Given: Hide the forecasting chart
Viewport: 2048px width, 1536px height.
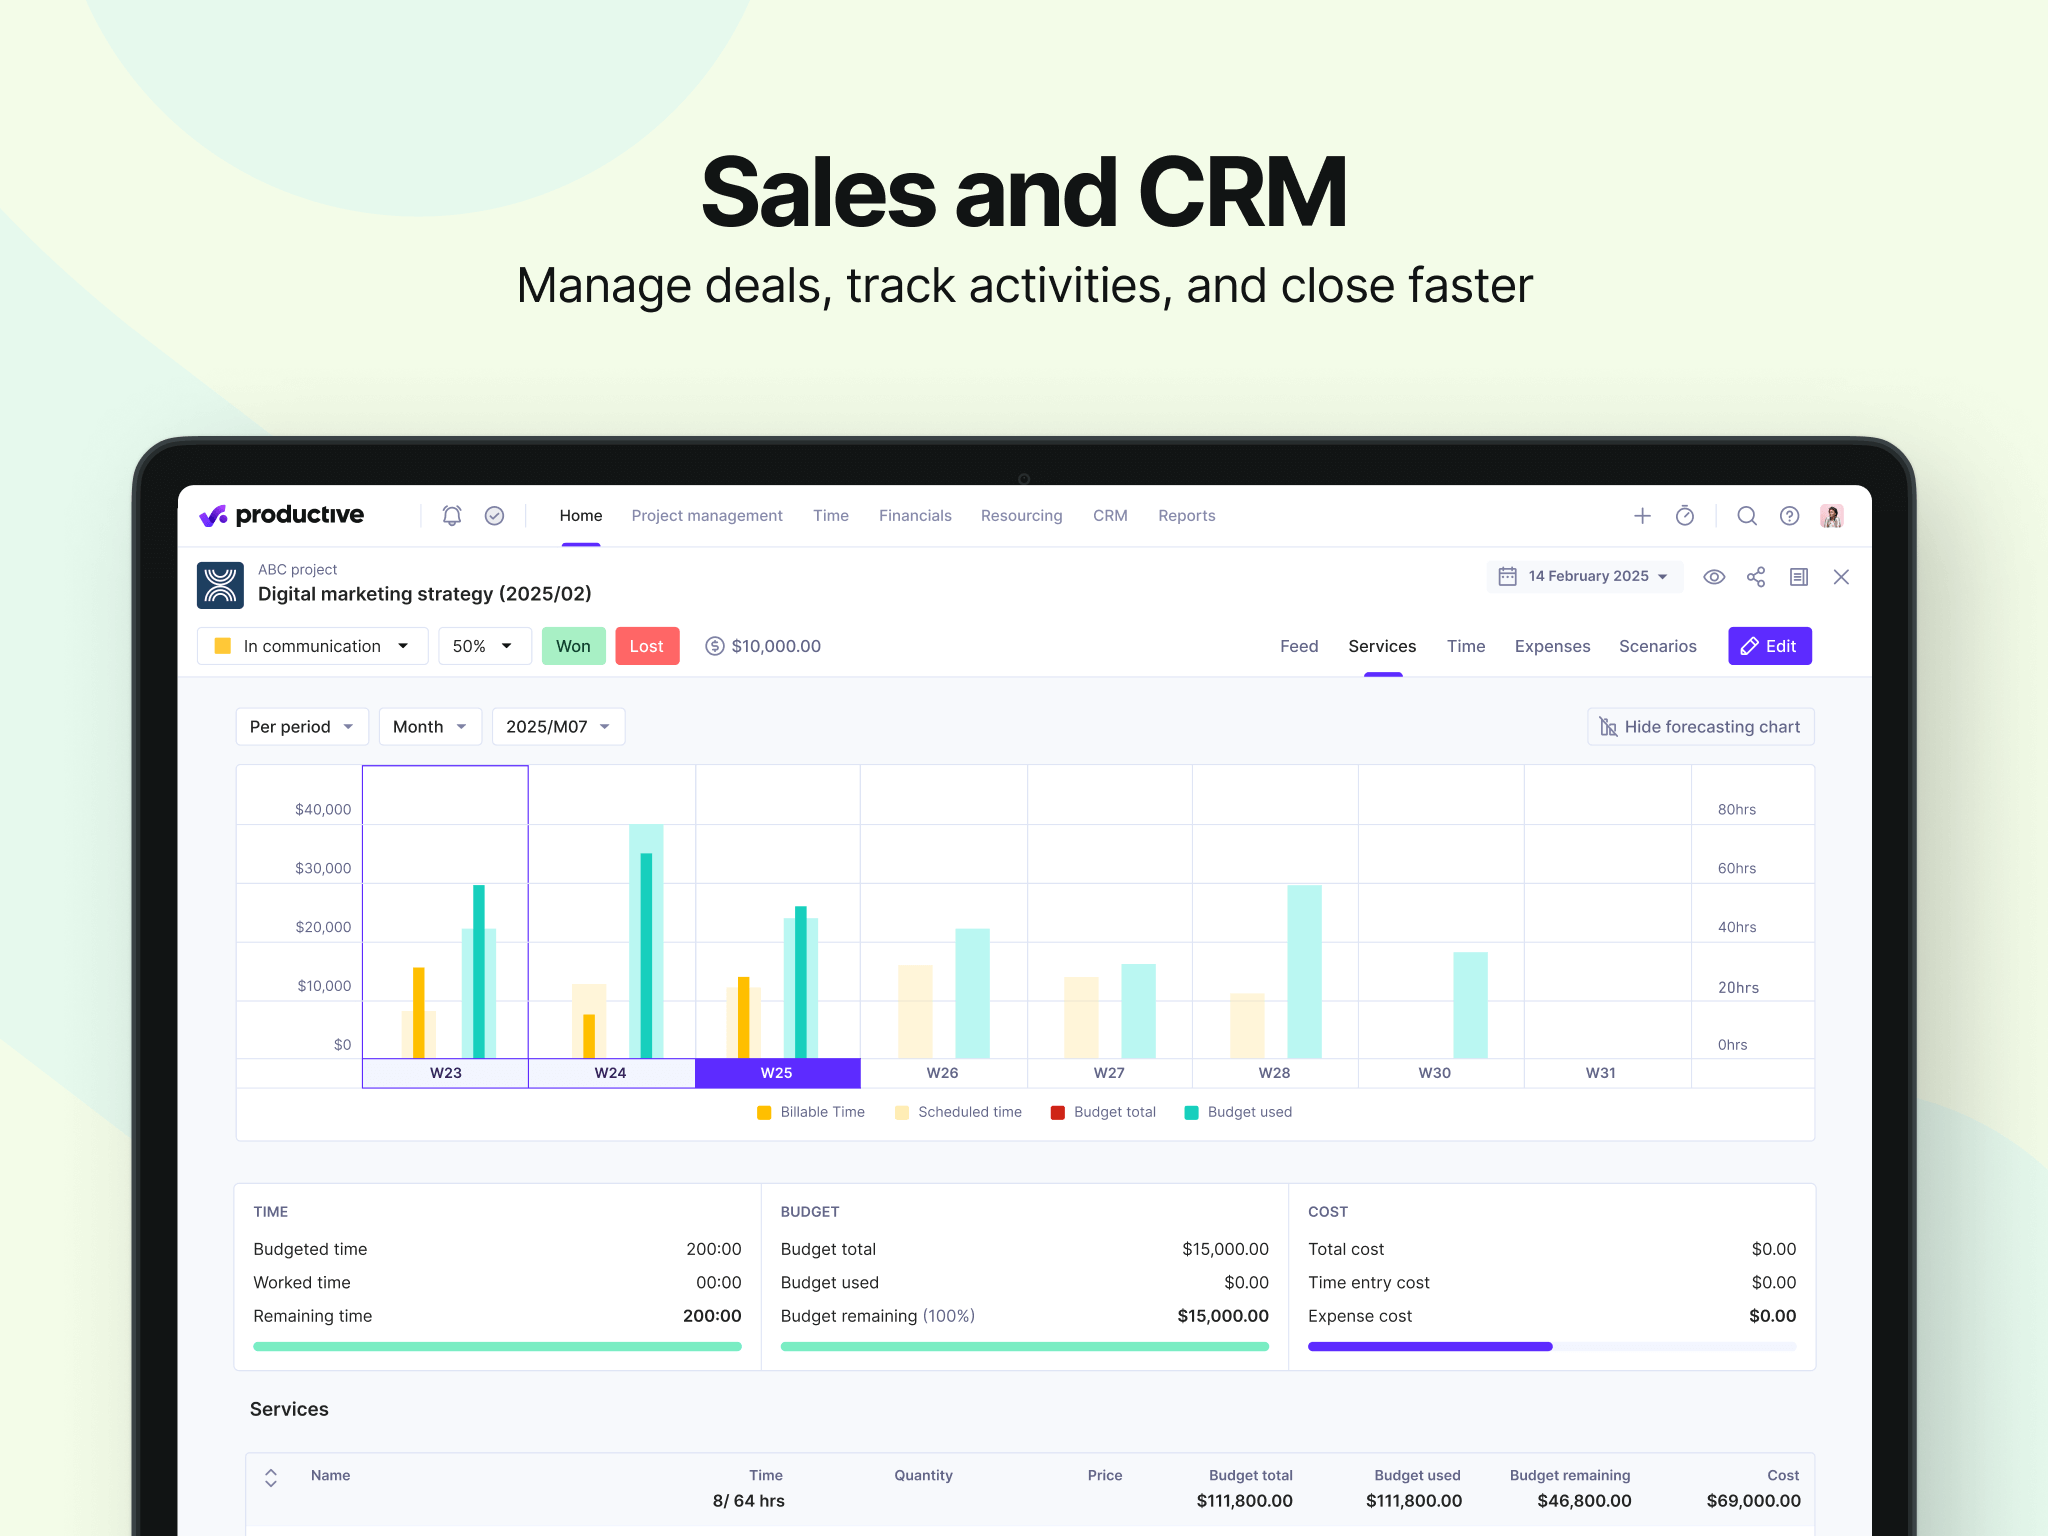Looking at the screenshot, I should tap(1700, 727).
